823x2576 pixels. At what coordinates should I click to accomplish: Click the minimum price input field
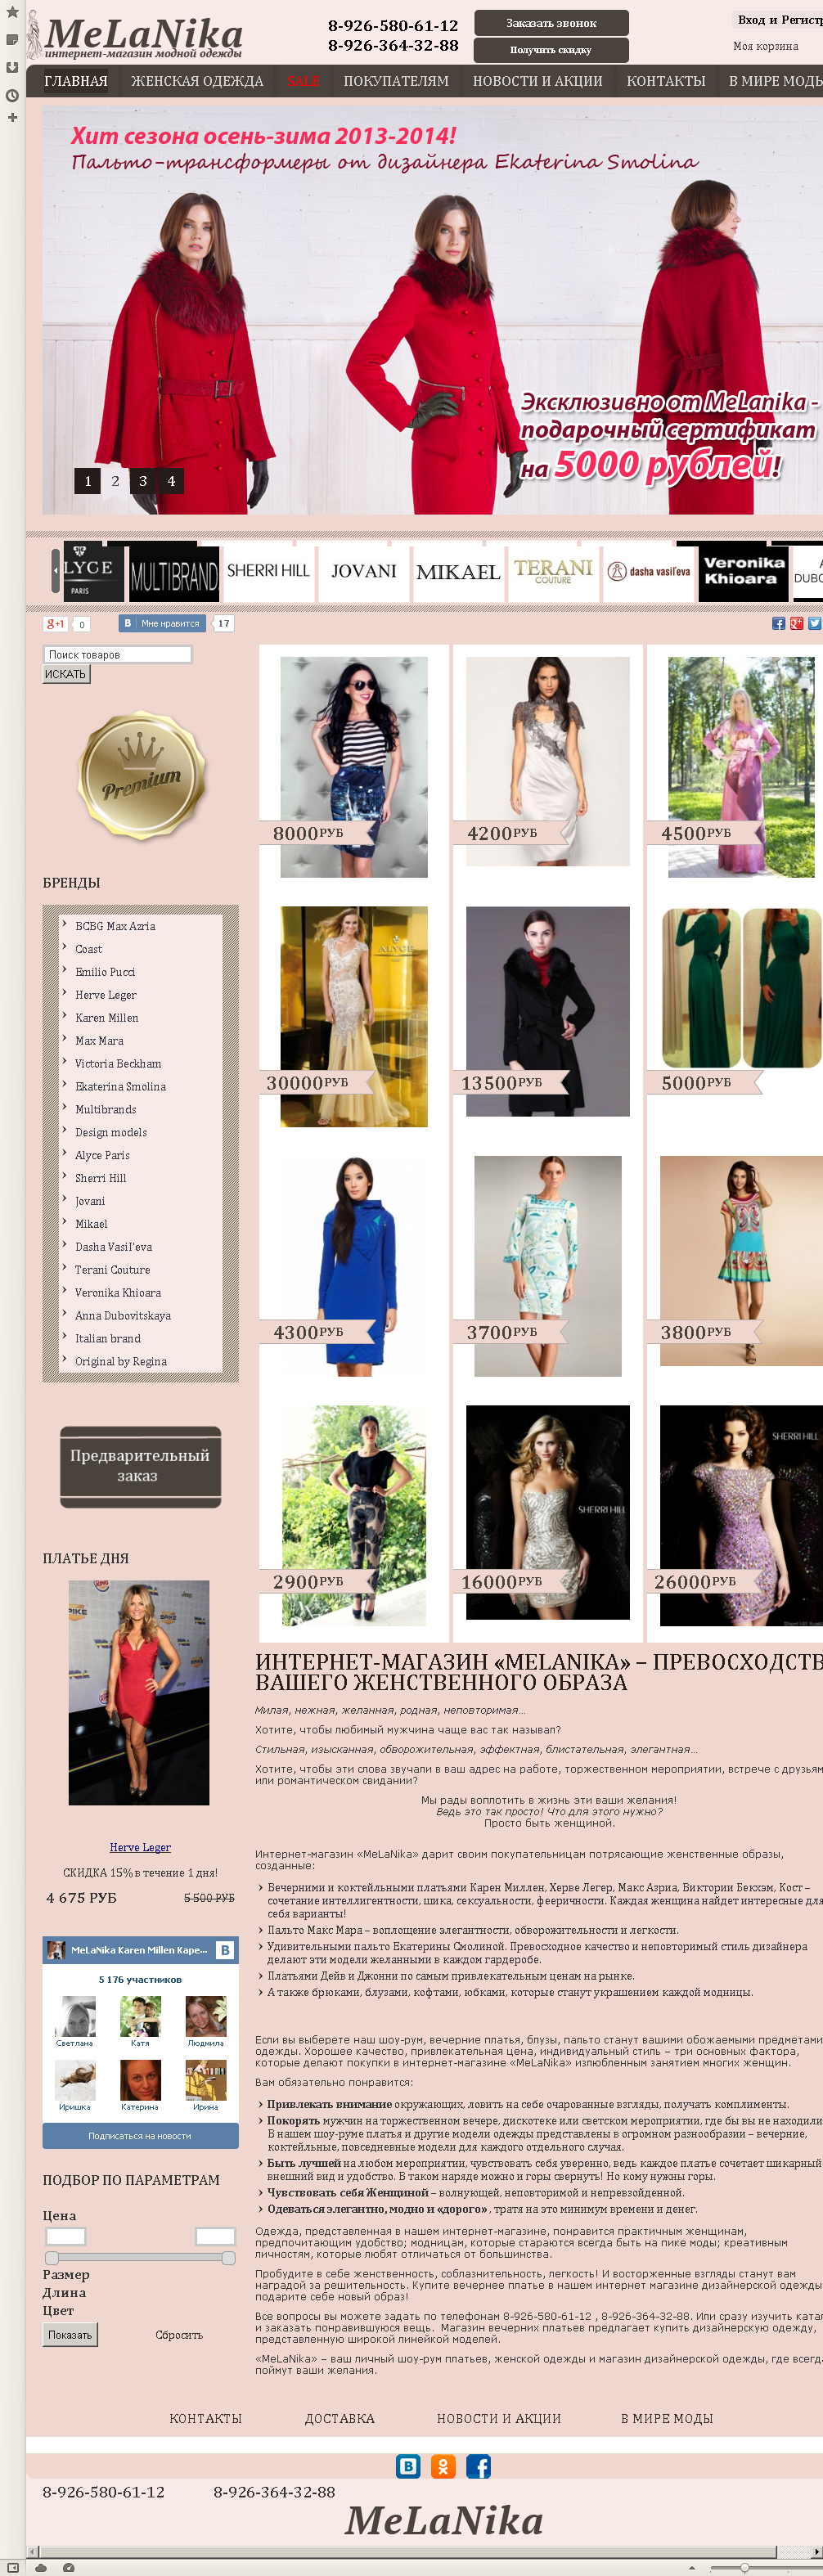pos(66,2236)
